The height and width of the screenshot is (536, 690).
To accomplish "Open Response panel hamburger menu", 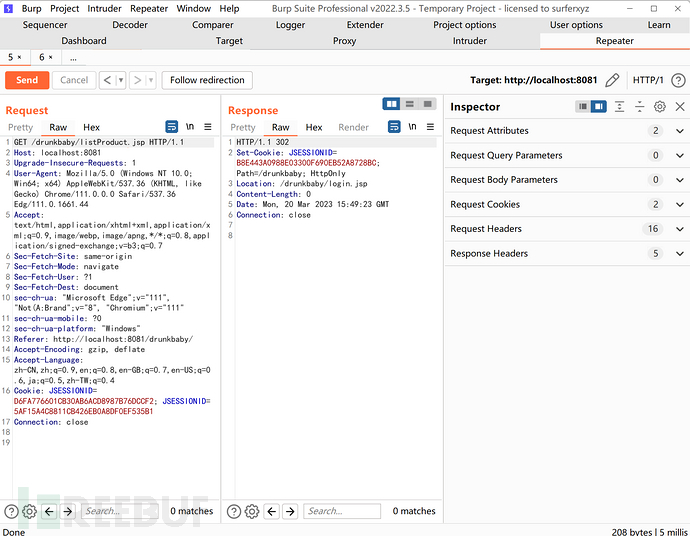I will (x=430, y=127).
